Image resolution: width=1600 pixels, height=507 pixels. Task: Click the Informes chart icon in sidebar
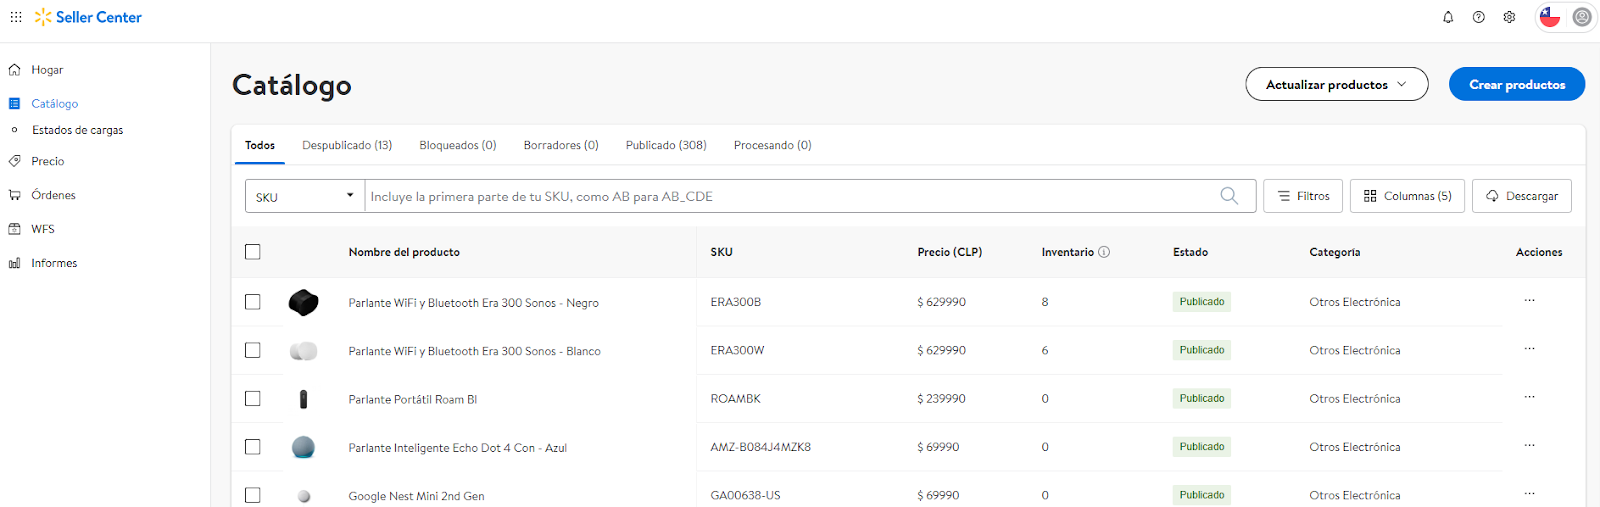click(x=14, y=263)
